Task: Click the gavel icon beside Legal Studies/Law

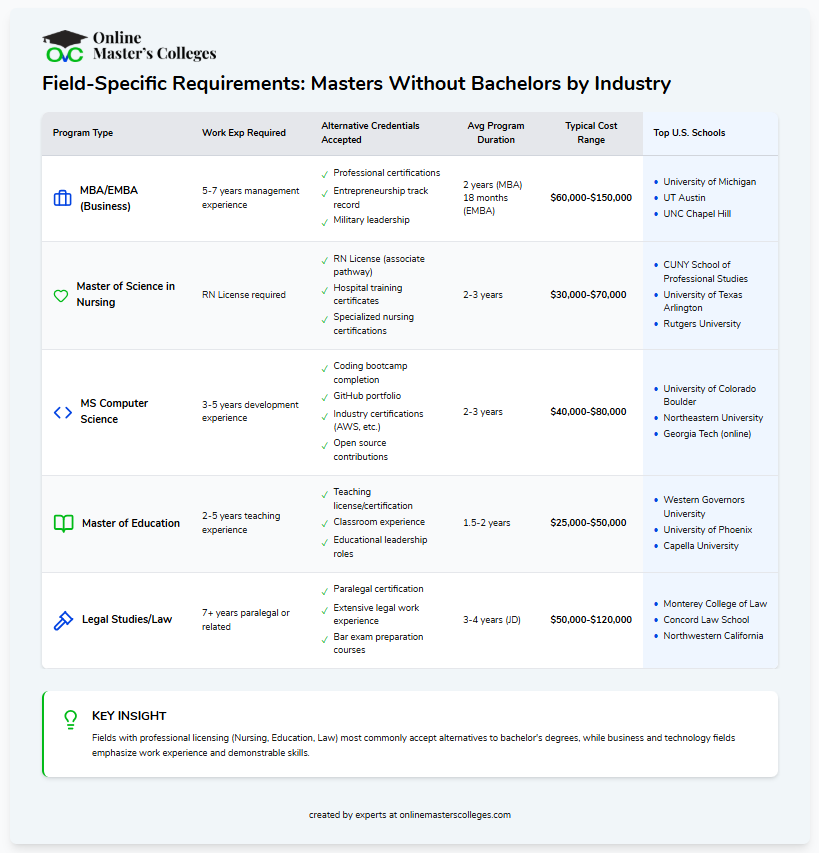Action: (62, 620)
